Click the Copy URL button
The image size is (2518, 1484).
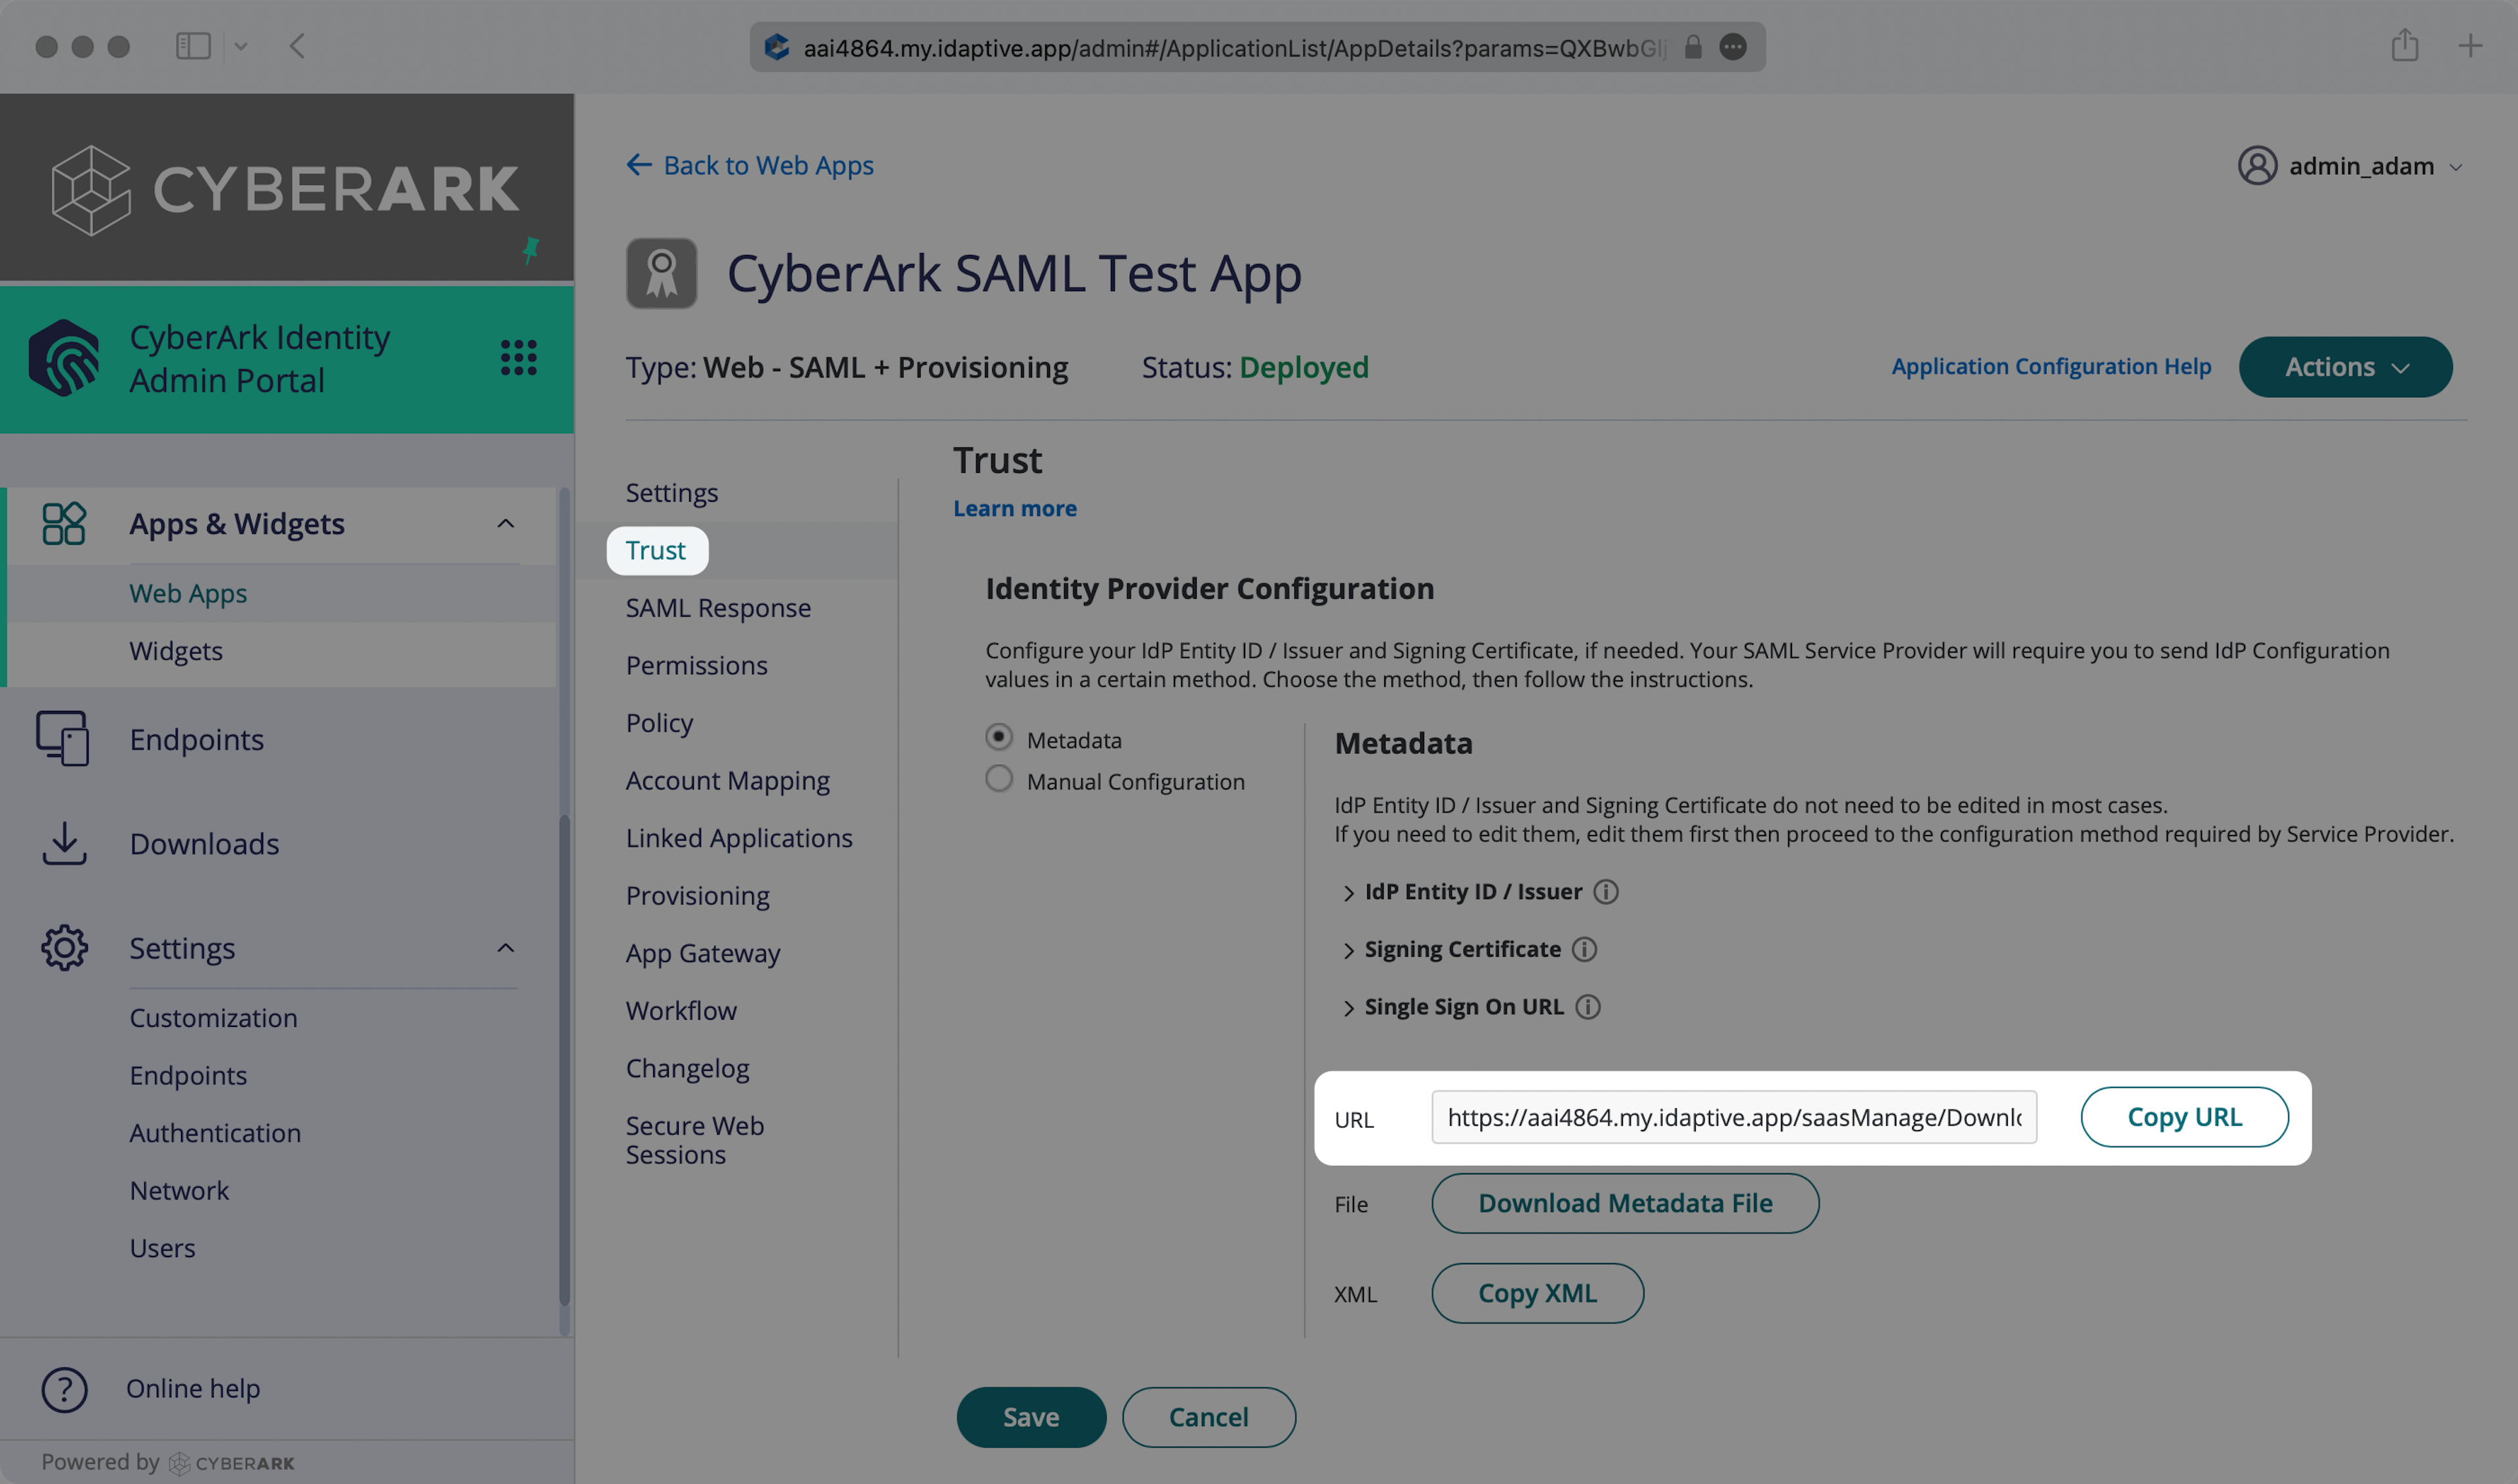2184,1117
